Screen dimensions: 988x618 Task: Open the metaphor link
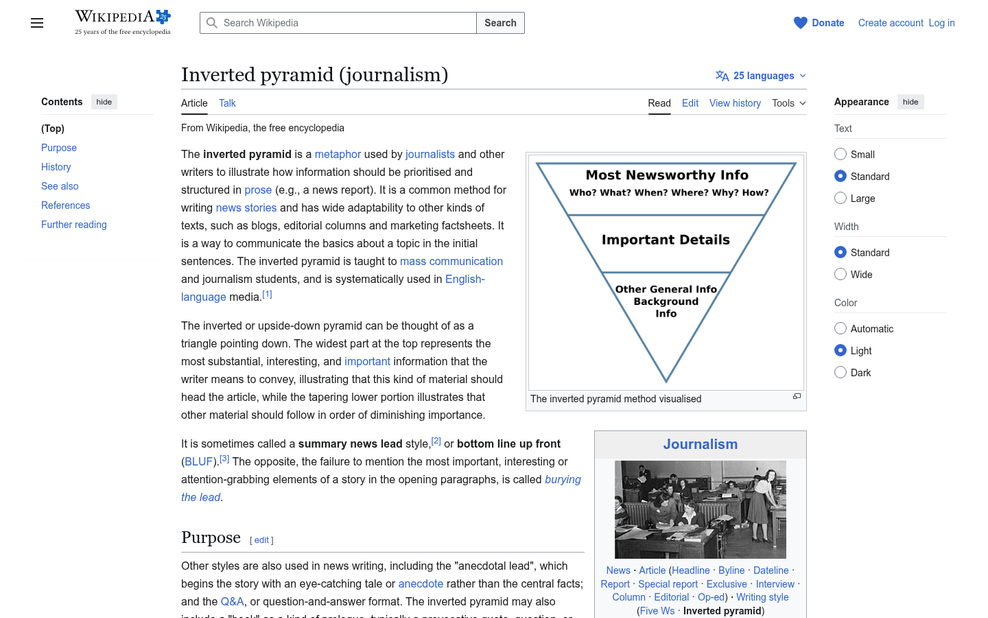(338, 154)
